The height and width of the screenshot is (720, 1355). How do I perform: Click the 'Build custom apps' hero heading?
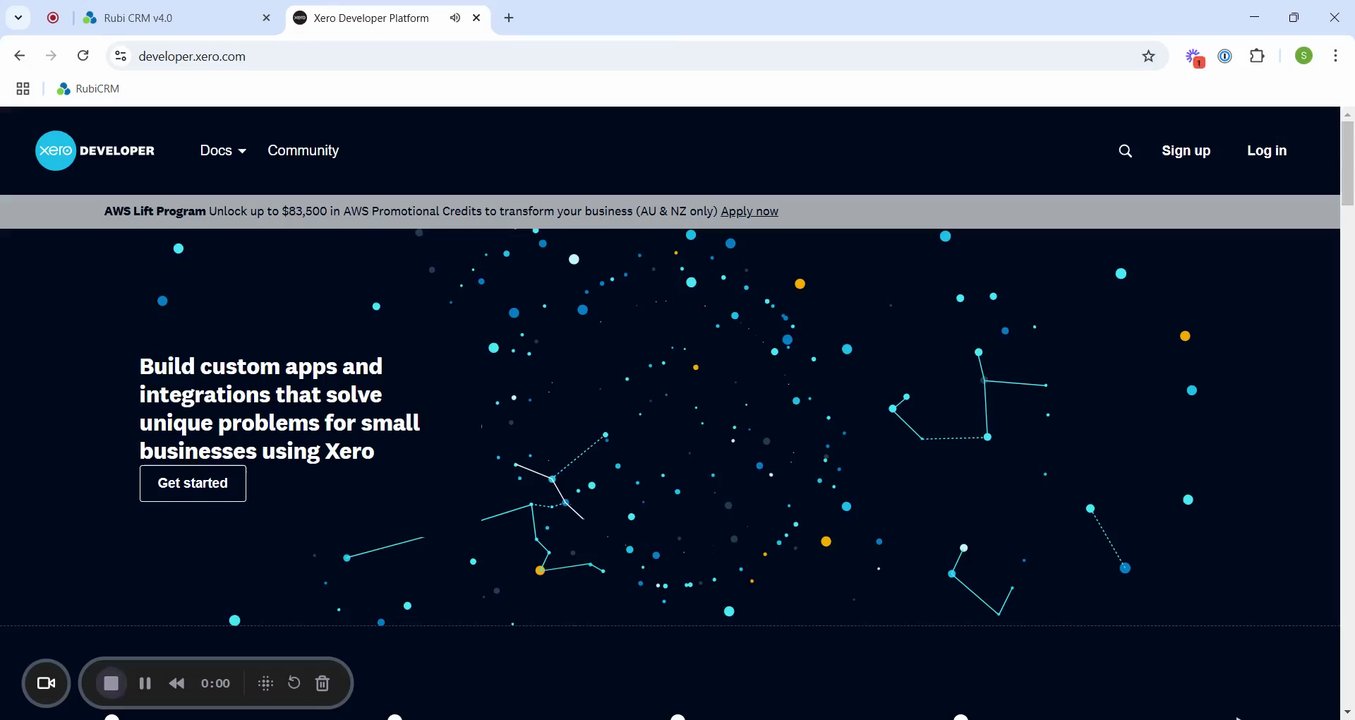click(x=280, y=408)
